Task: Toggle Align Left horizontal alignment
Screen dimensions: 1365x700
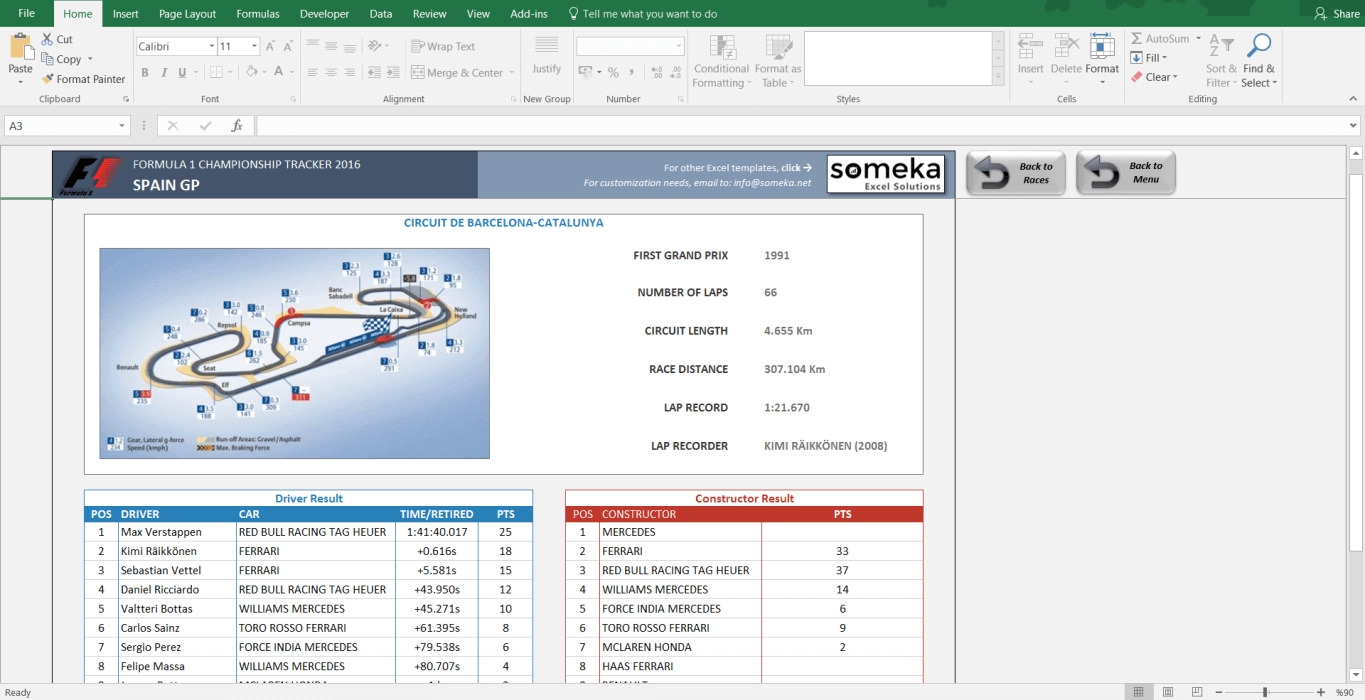Action: tap(313, 72)
